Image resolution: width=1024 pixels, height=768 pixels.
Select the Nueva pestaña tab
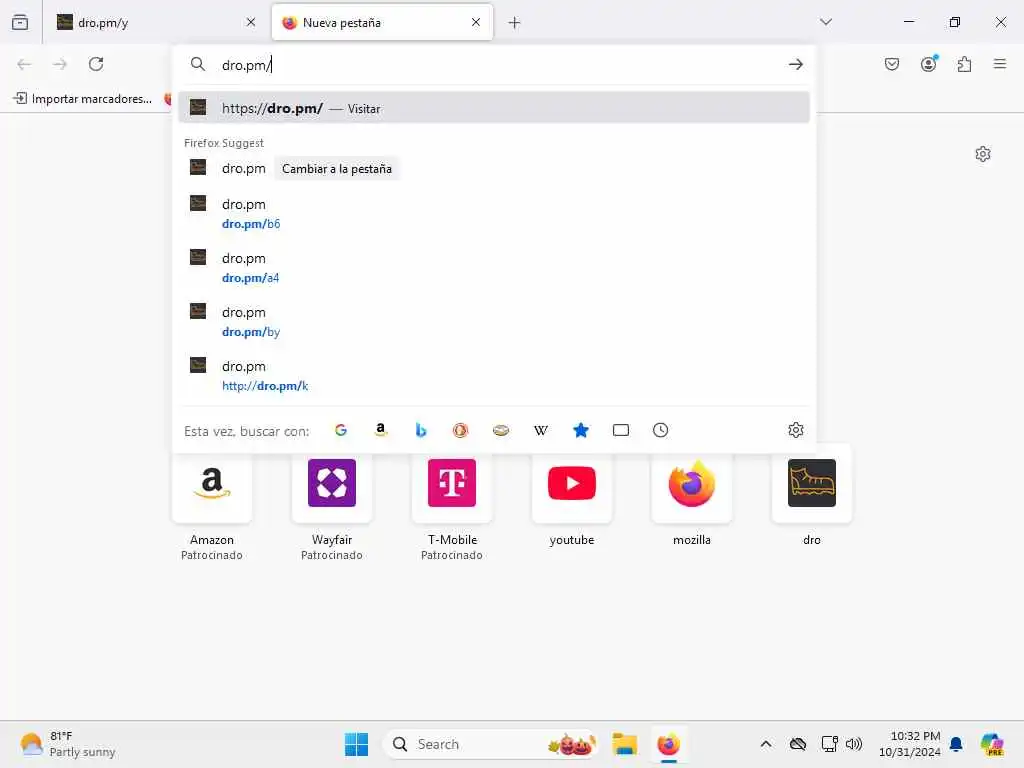click(382, 23)
